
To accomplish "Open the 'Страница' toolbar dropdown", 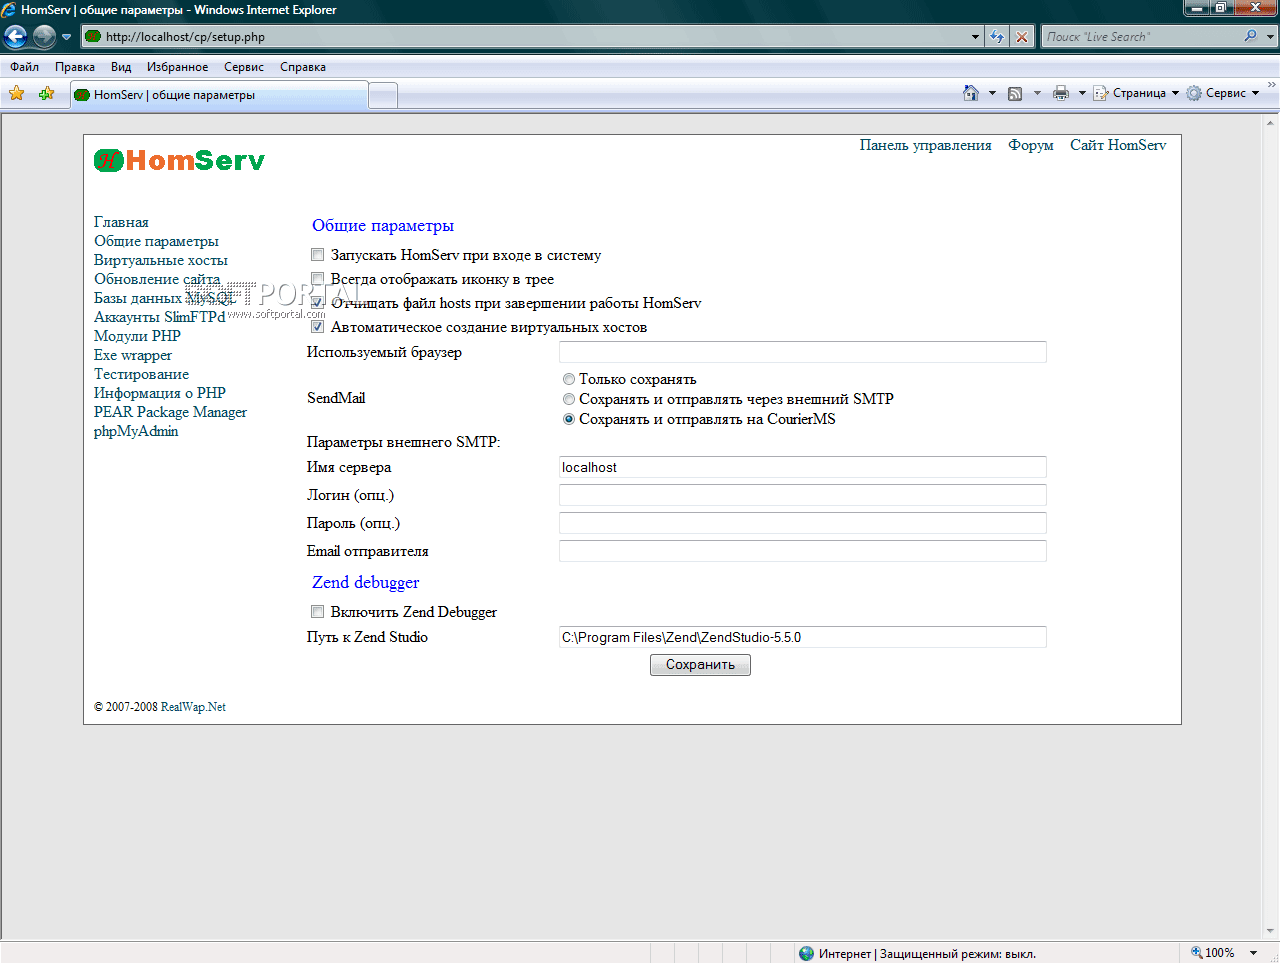I will coord(1136,93).
